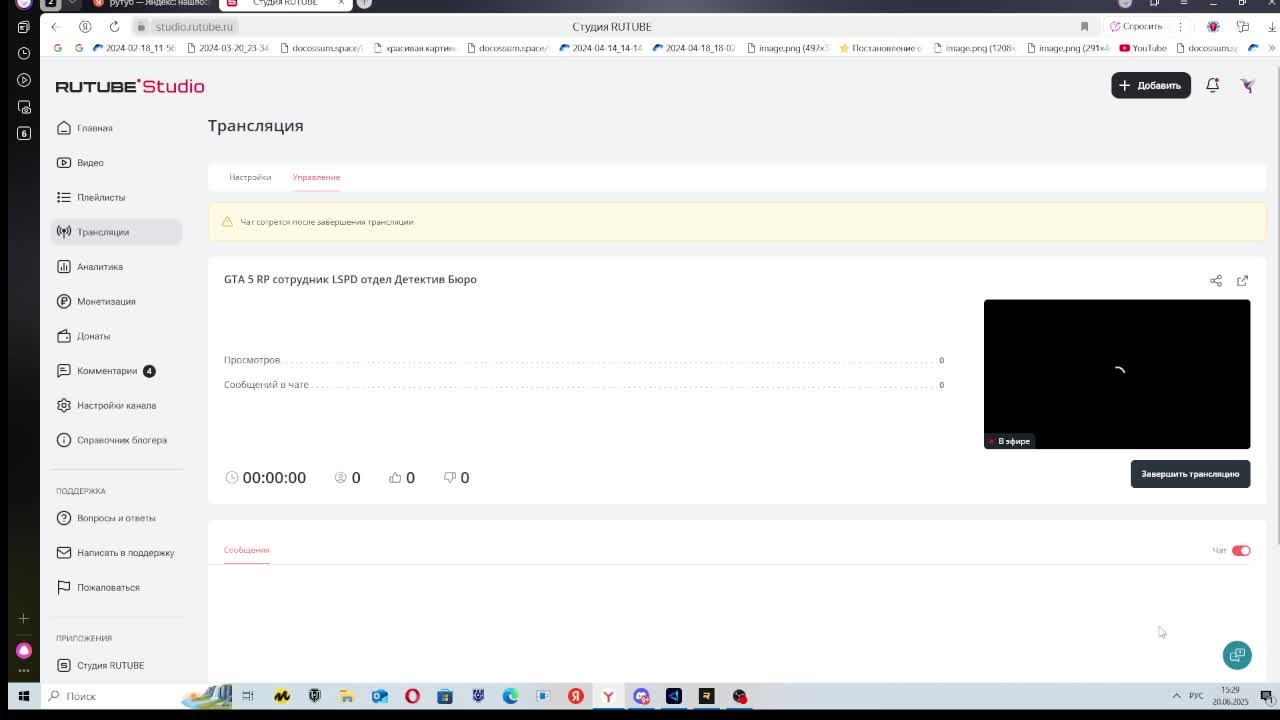
Task: Open the support chat widget
Action: pos(1237,655)
